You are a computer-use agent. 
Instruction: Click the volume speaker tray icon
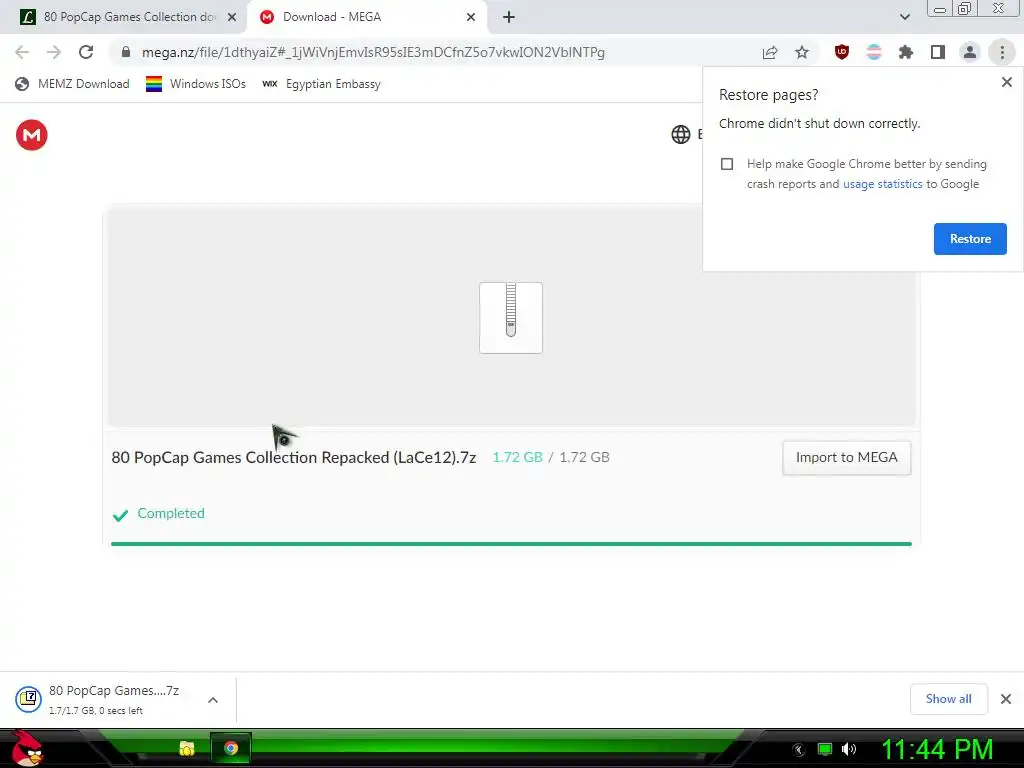(x=849, y=749)
